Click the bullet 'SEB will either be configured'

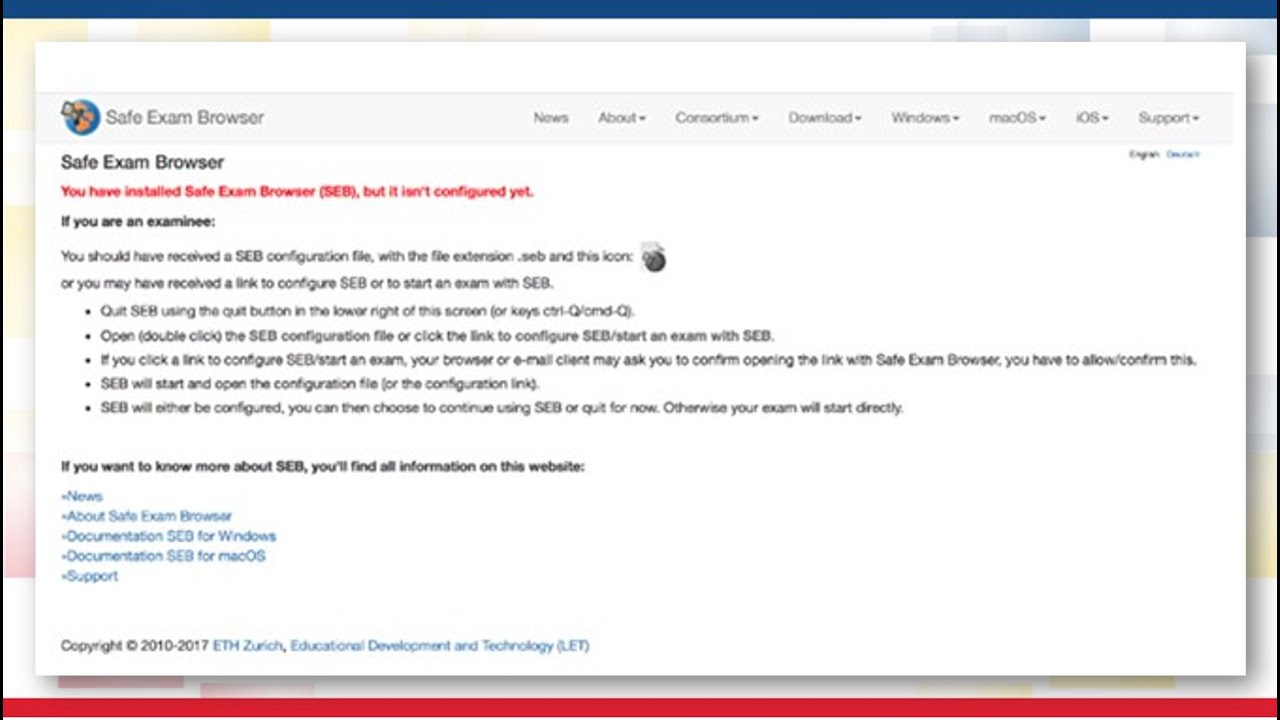[x=501, y=408]
